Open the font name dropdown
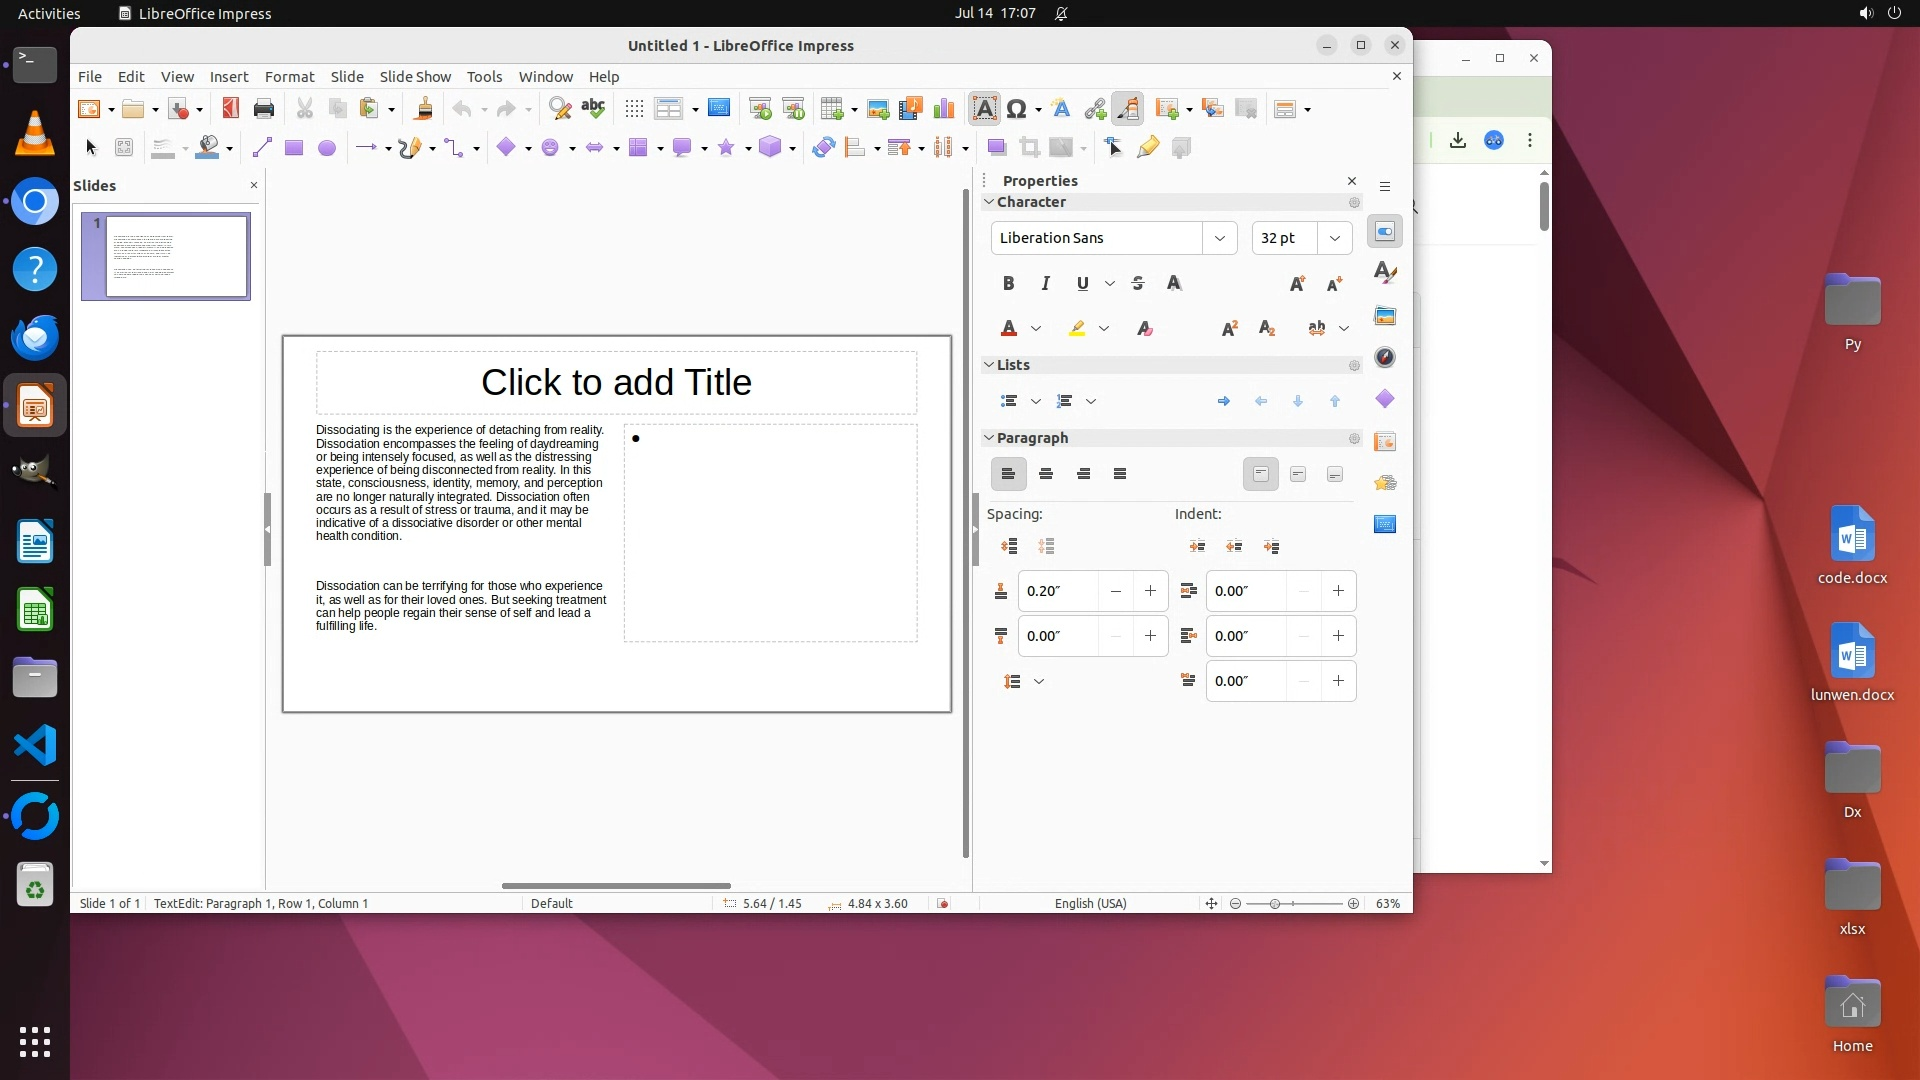1920x1080 pixels. [1219, 238]
